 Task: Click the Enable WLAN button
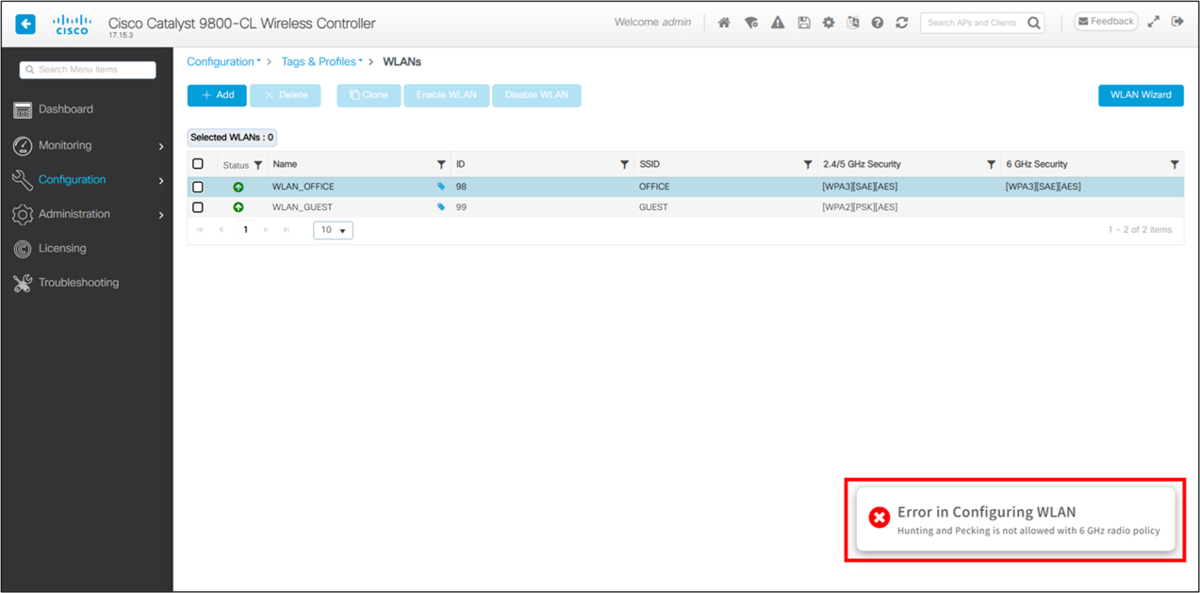point(447,95)
